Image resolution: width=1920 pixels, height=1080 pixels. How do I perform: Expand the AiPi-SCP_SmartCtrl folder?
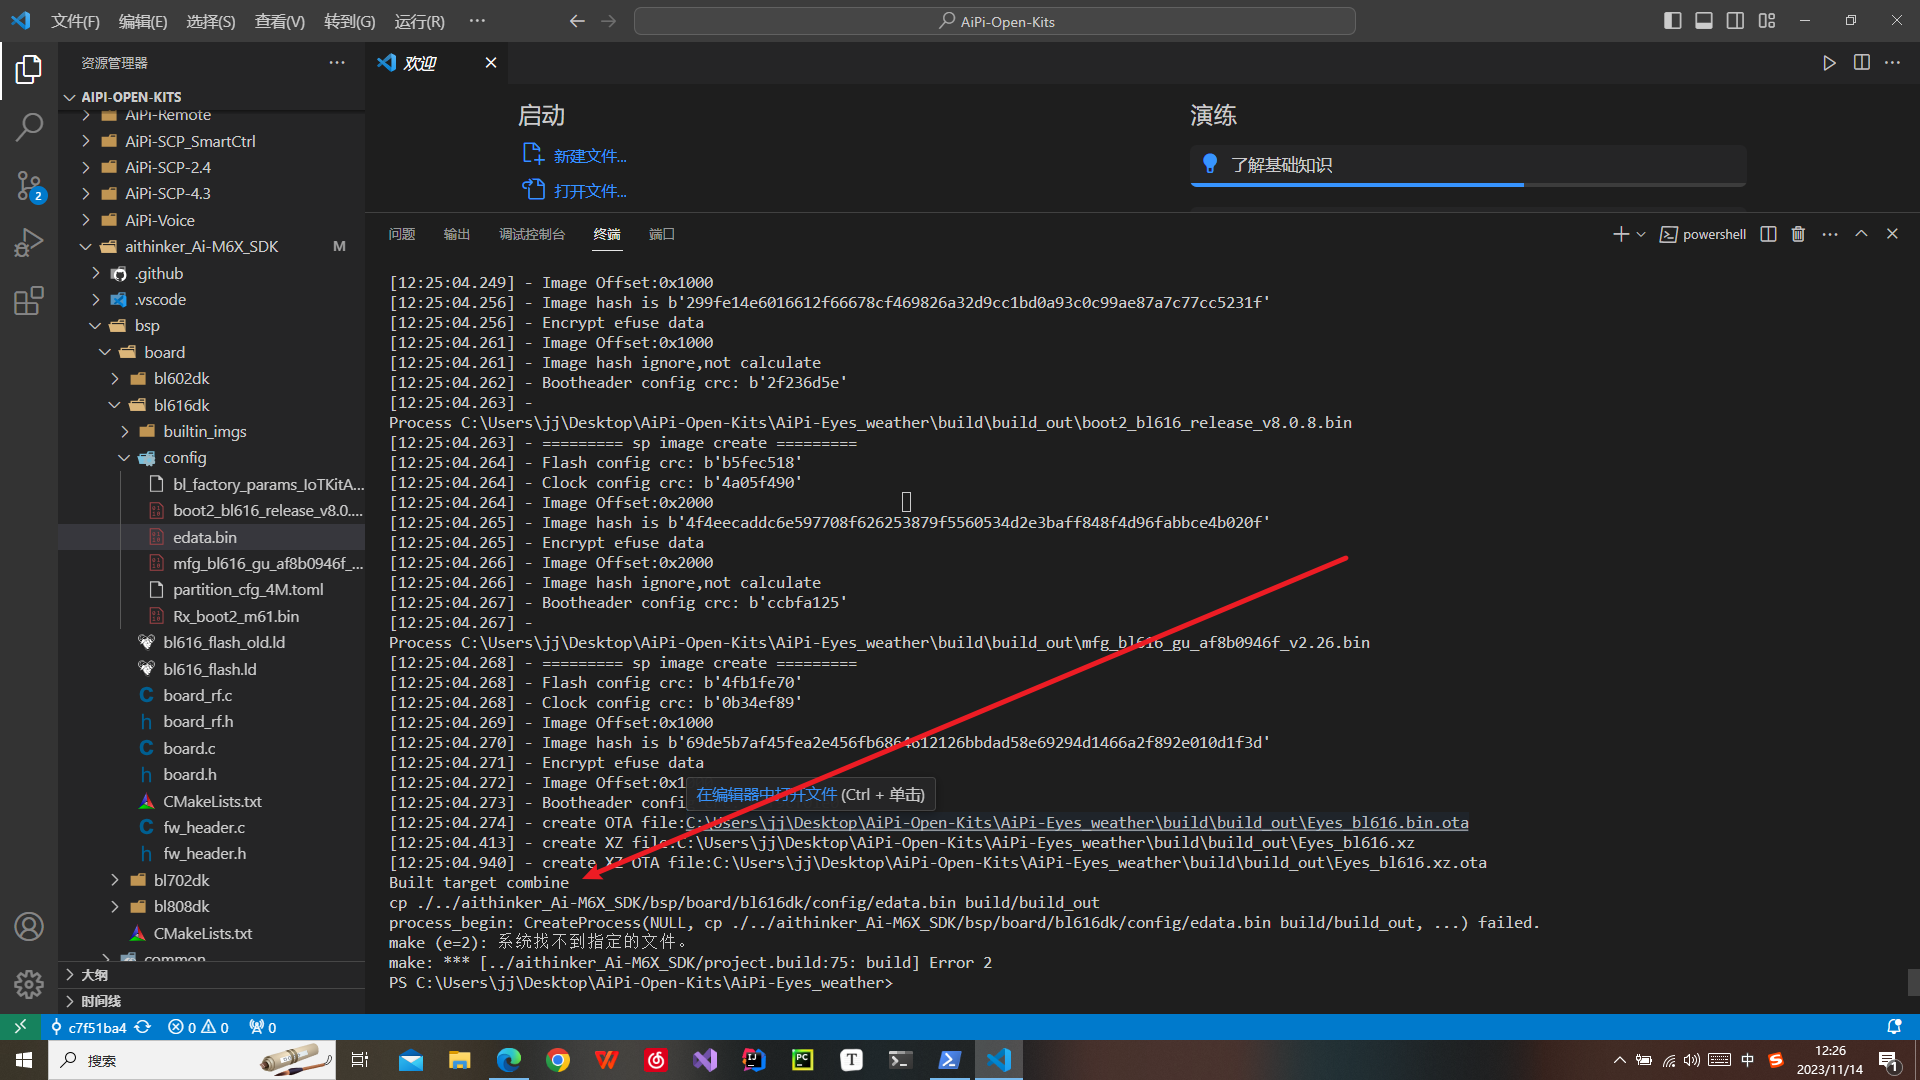tap(190, 141)
